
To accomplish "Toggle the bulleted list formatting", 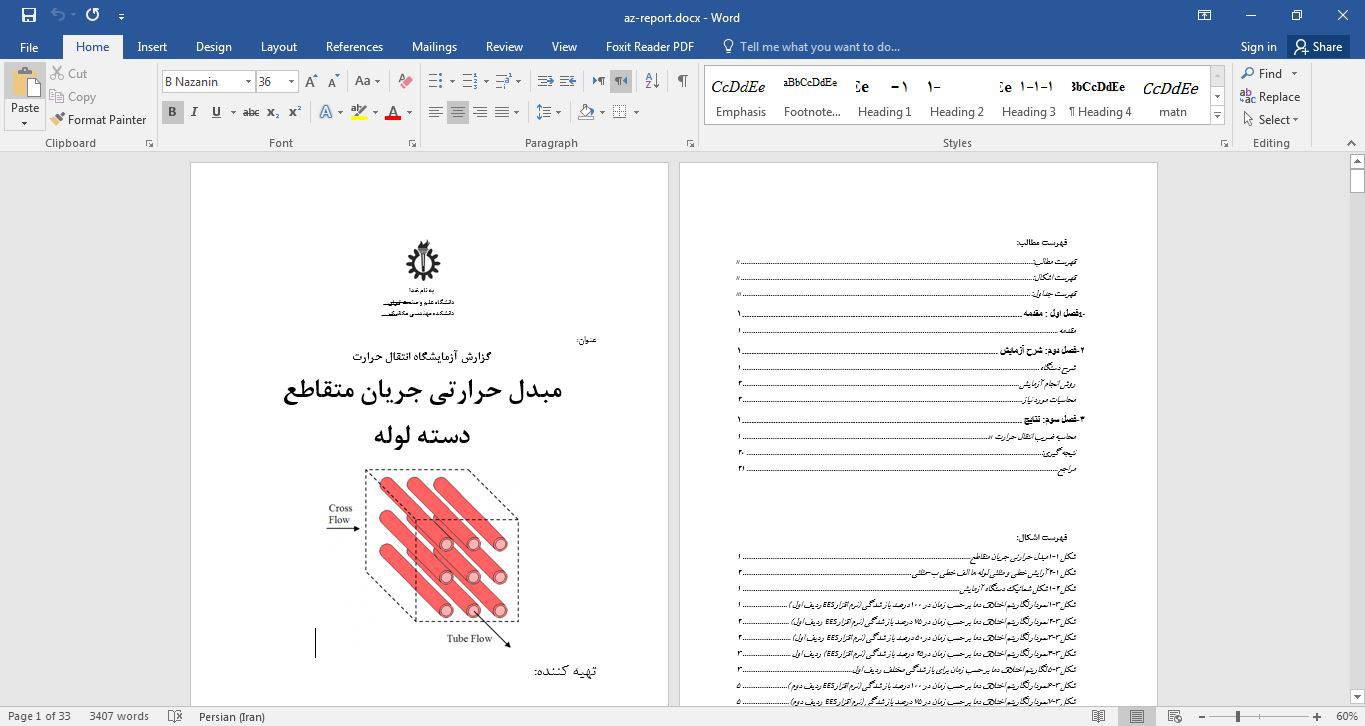I will point(434,80).
